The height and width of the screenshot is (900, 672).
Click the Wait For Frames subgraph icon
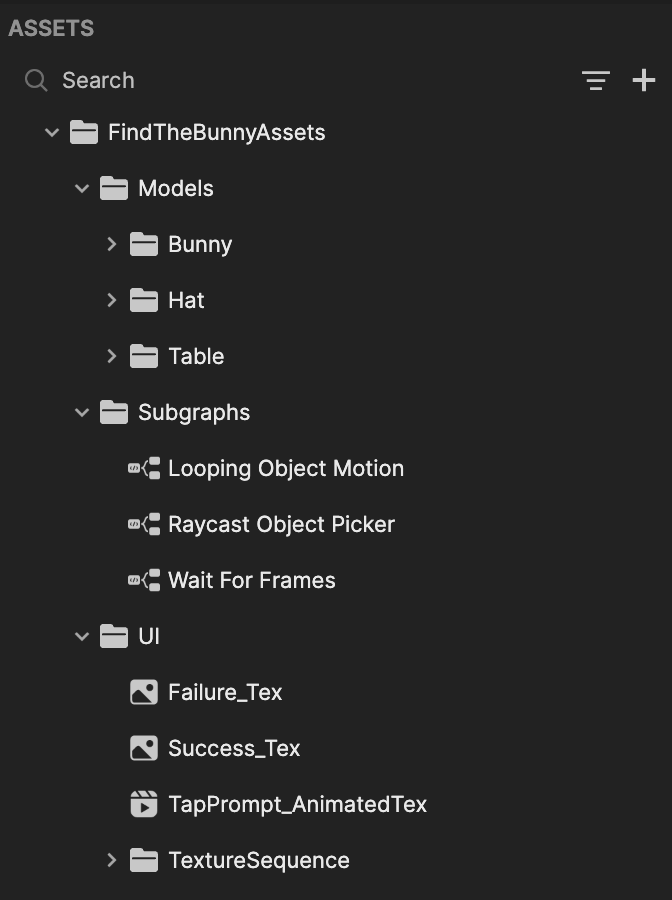pos(144,580)
